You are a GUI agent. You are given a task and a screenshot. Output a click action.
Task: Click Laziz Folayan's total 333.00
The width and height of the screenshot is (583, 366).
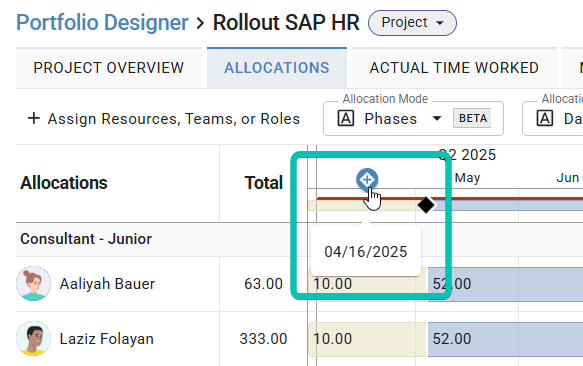click(263, 339)
